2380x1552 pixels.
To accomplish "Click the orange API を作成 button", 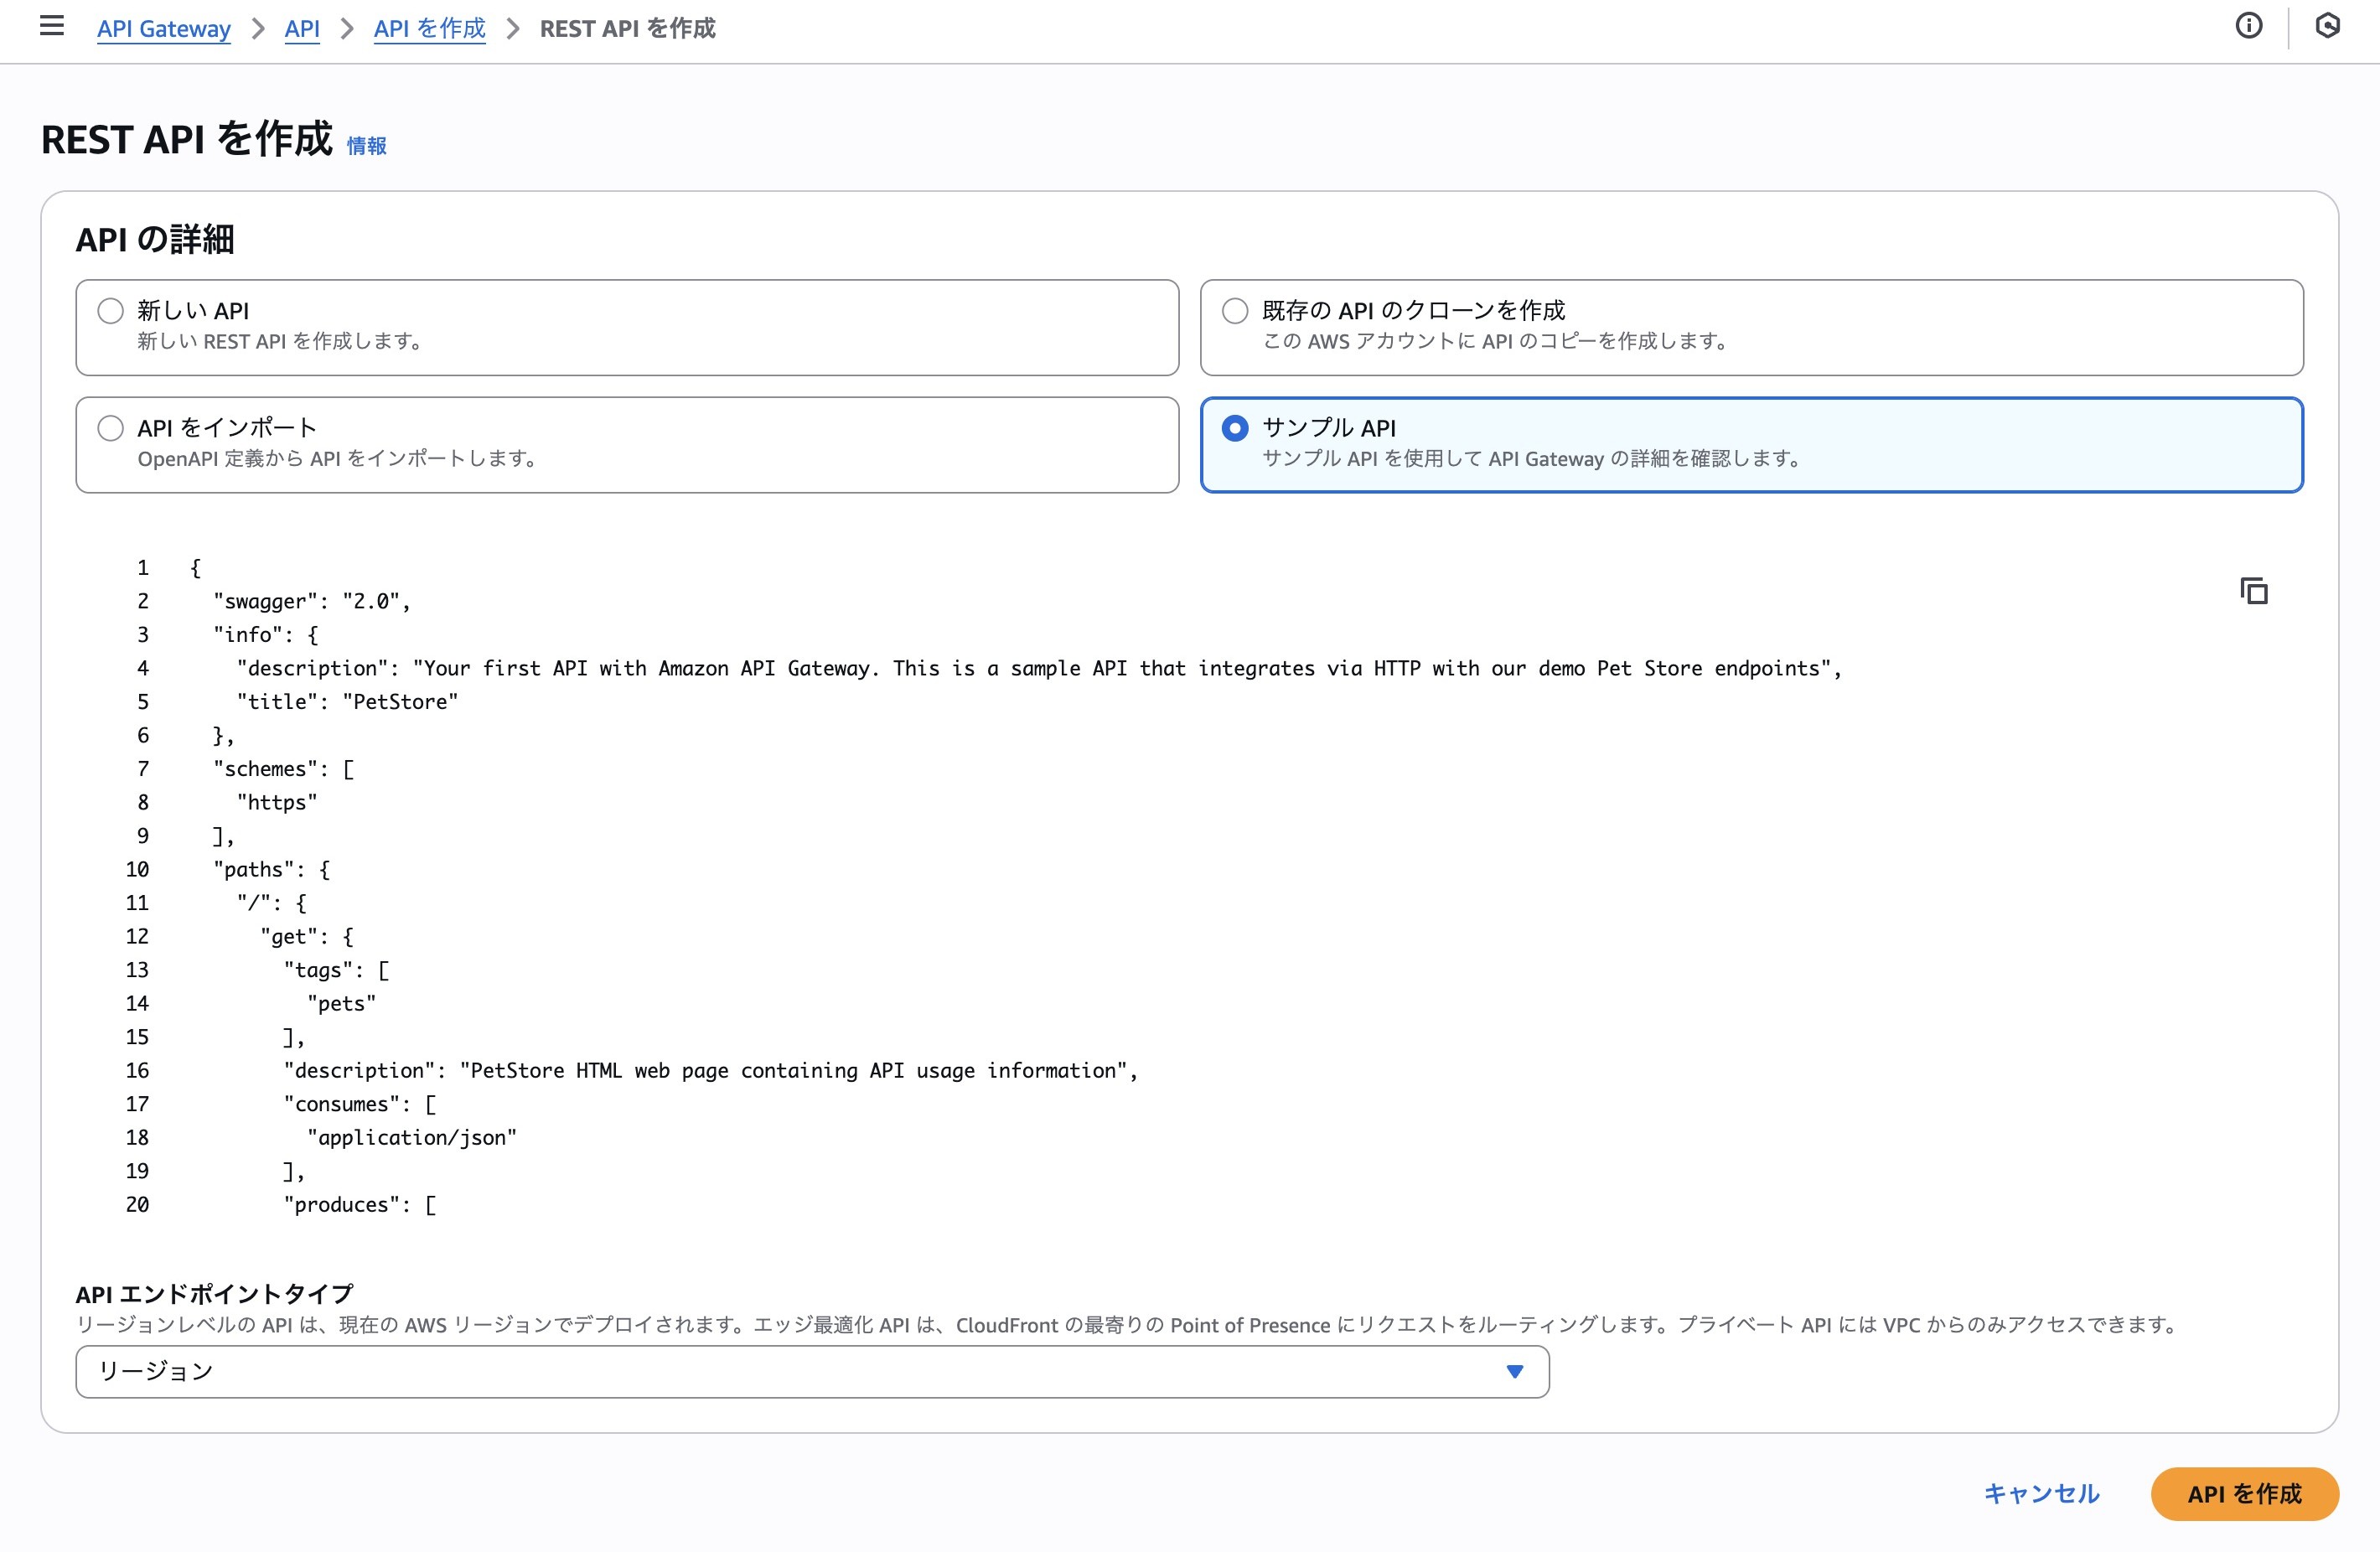I will pyautogui.click(x=2243, y=1493).
